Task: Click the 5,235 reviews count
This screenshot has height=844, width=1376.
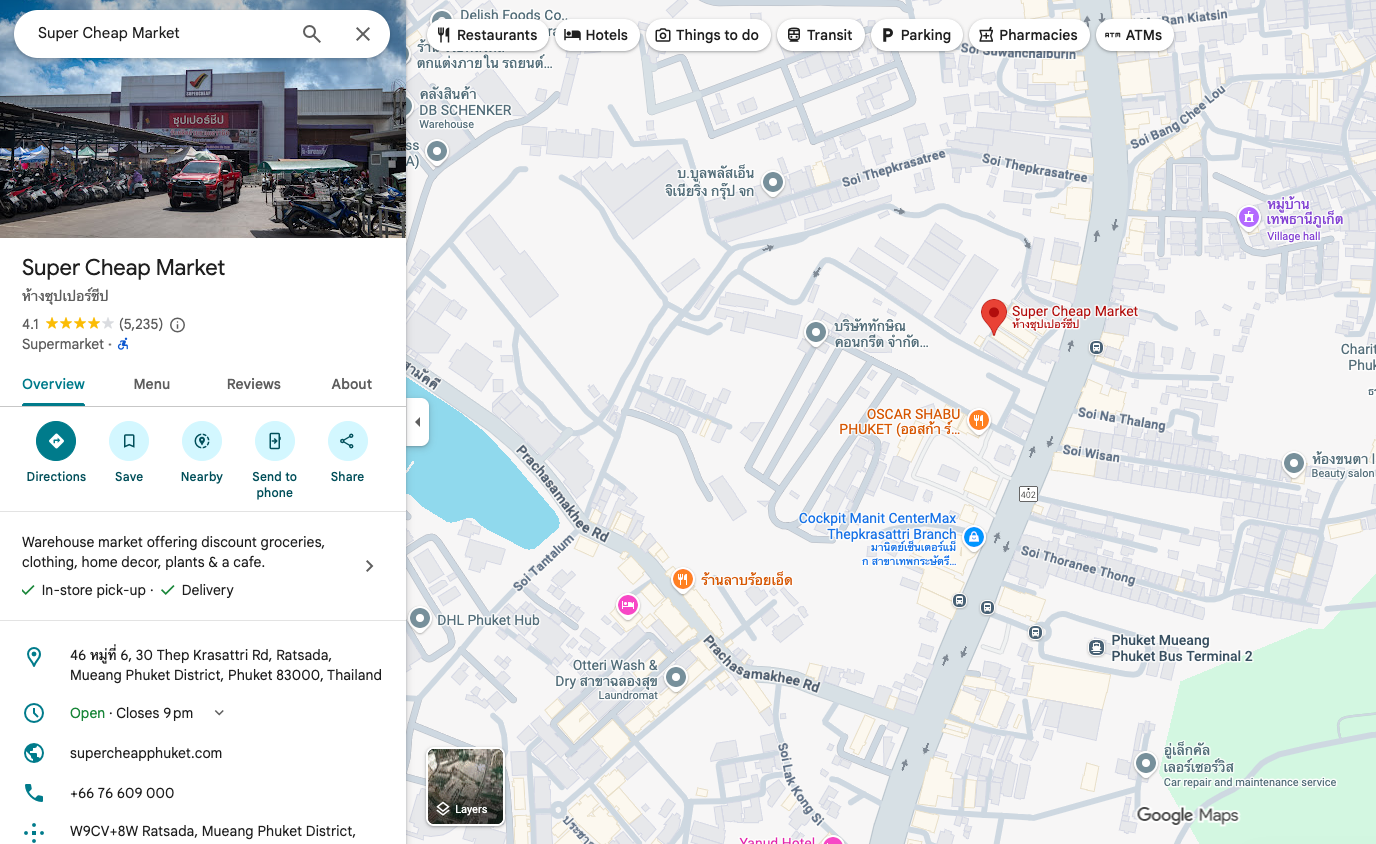Action: pyautogui.click(x=141, y=324)
